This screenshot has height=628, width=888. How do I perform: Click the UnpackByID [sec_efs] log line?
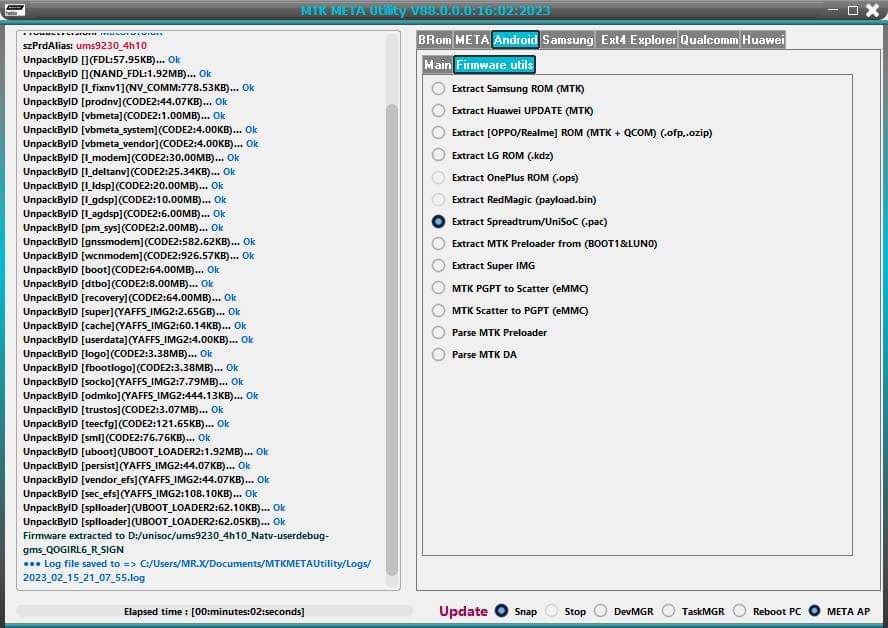tap(140, 493)
